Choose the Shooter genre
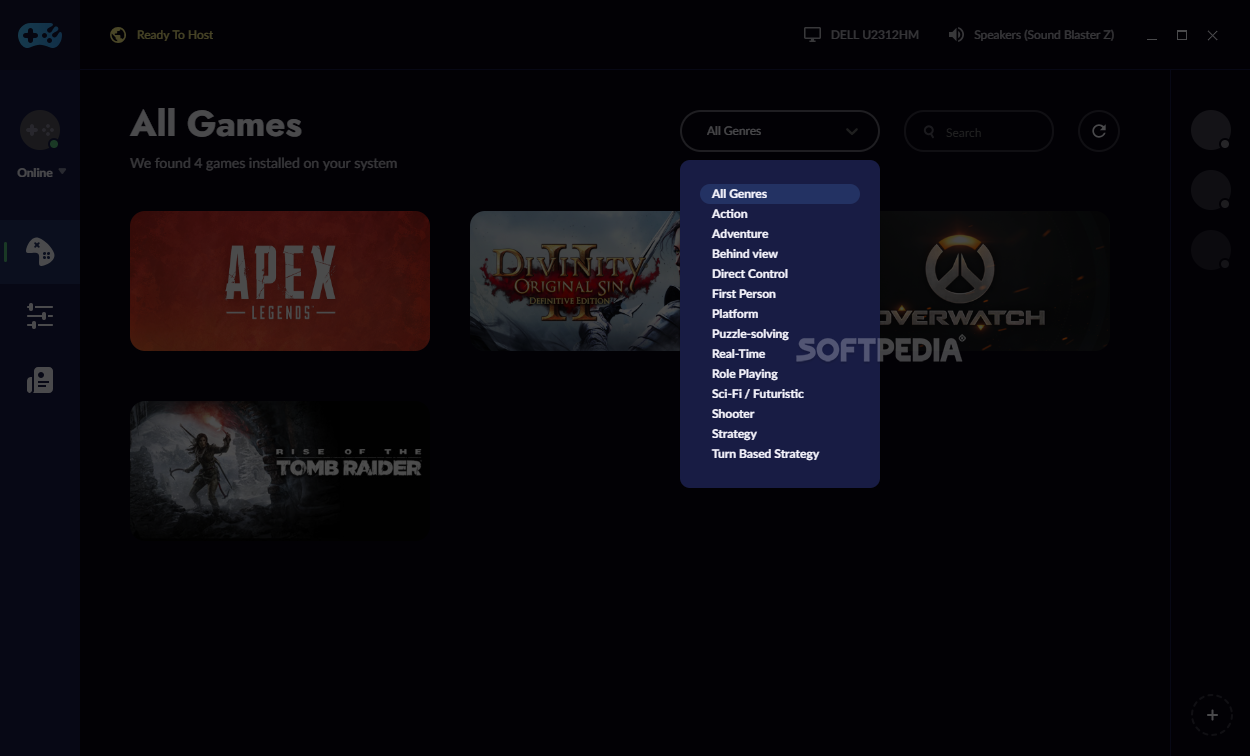This screenshot has height=756, width=1250. (733, 414)
